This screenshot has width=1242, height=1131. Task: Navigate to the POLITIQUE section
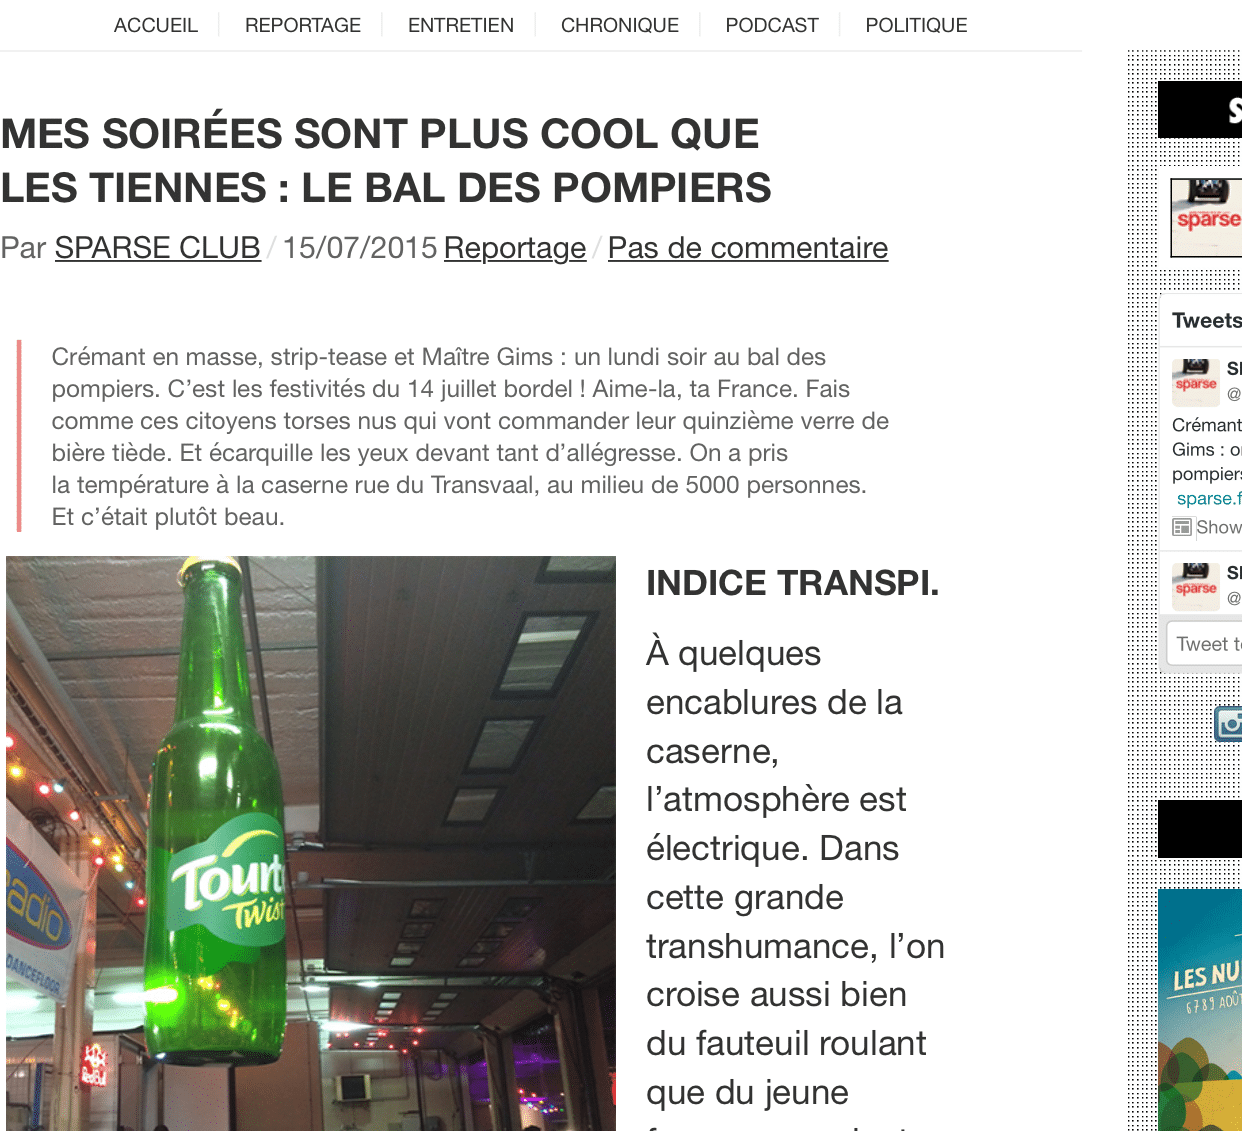click(x=916, y=25)
